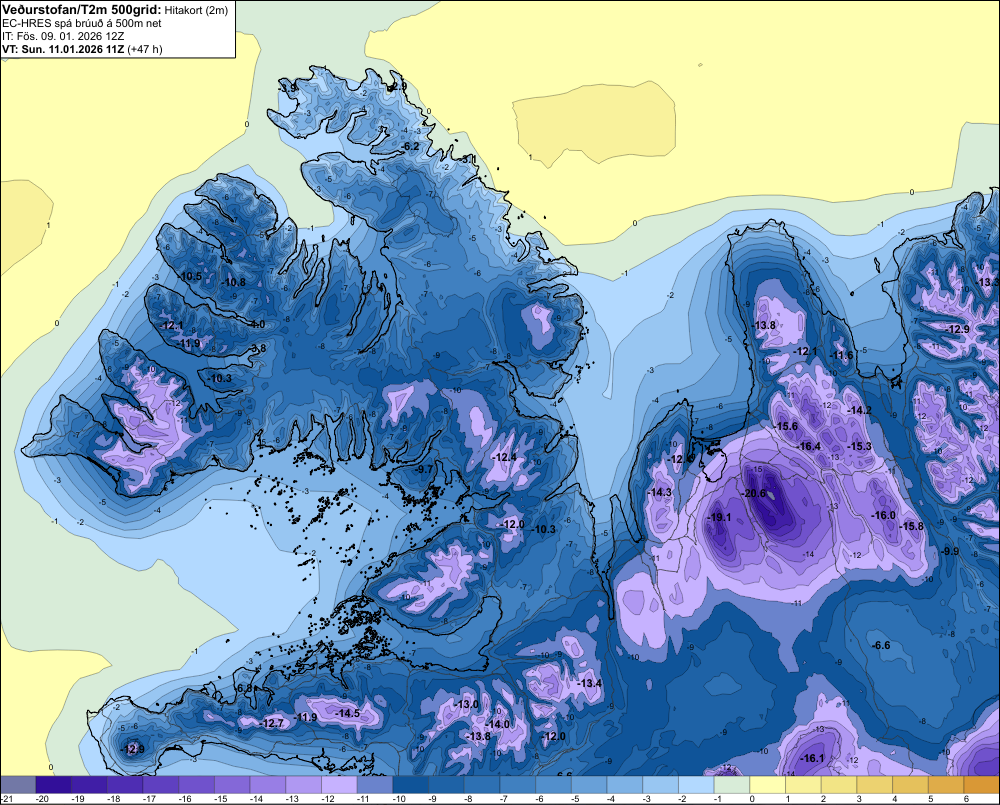Click the -13.0 temperature label
Image resolution: width=1000 pixels, height=805 pixels.
click(466, 704)
